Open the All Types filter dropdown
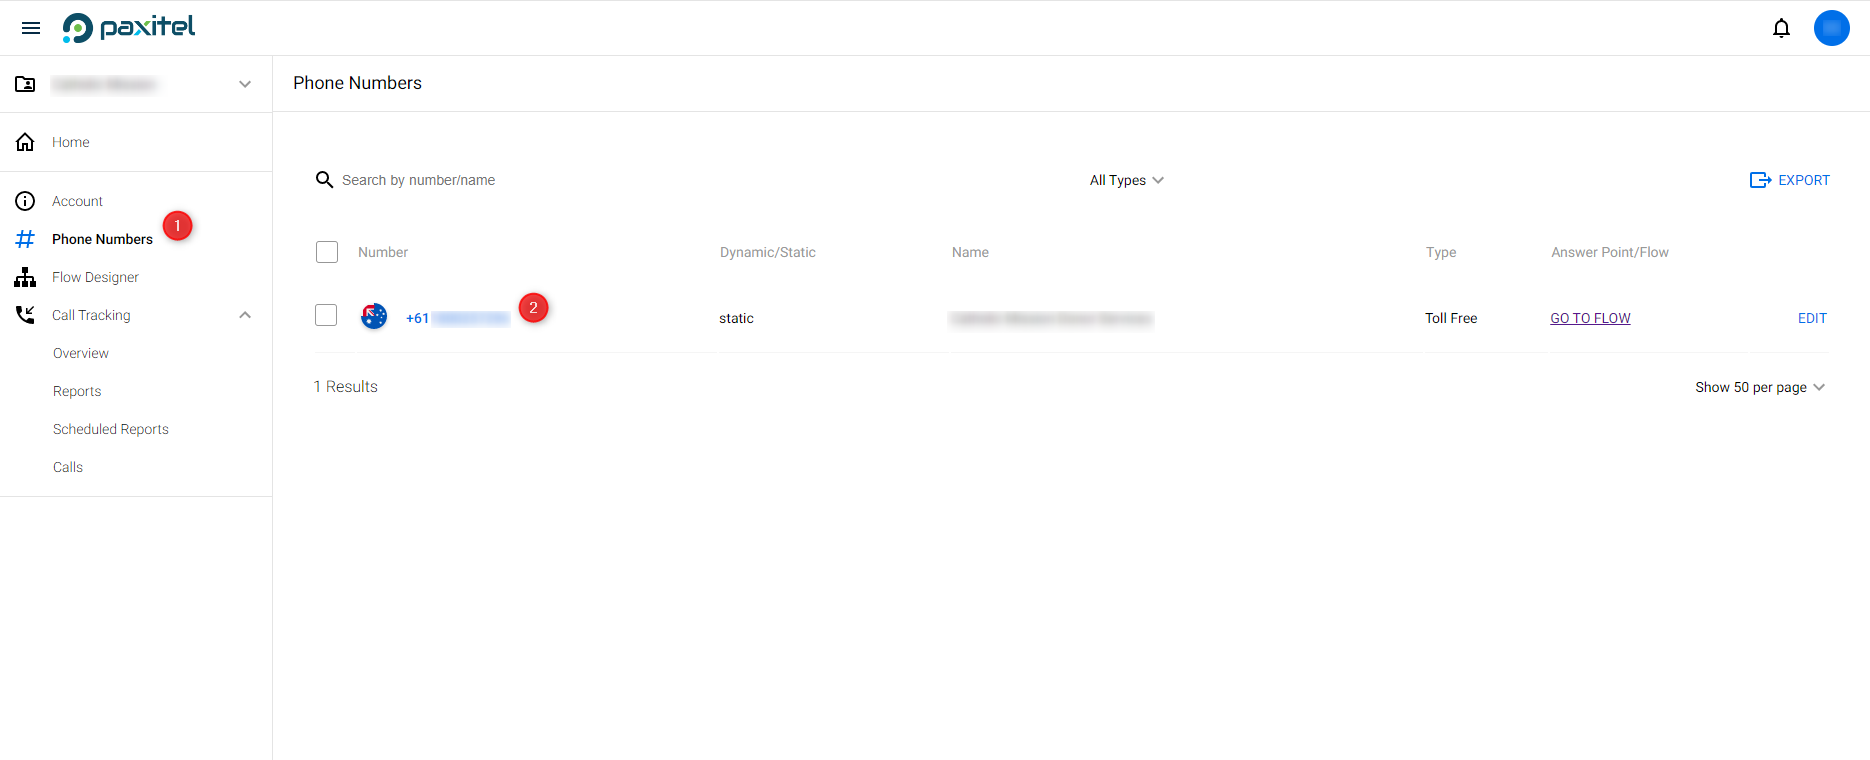This screenshot has width=1870, height=760. click(1126, 180)
